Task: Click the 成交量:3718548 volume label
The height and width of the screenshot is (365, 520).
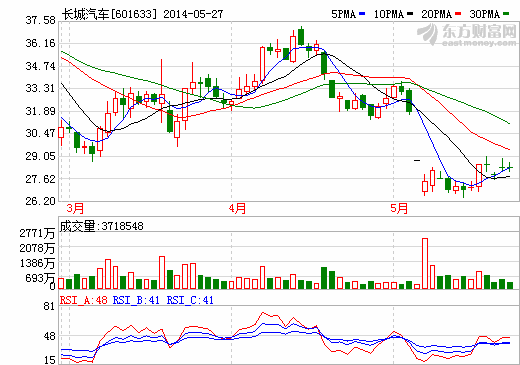Action: tap(102, 226)
